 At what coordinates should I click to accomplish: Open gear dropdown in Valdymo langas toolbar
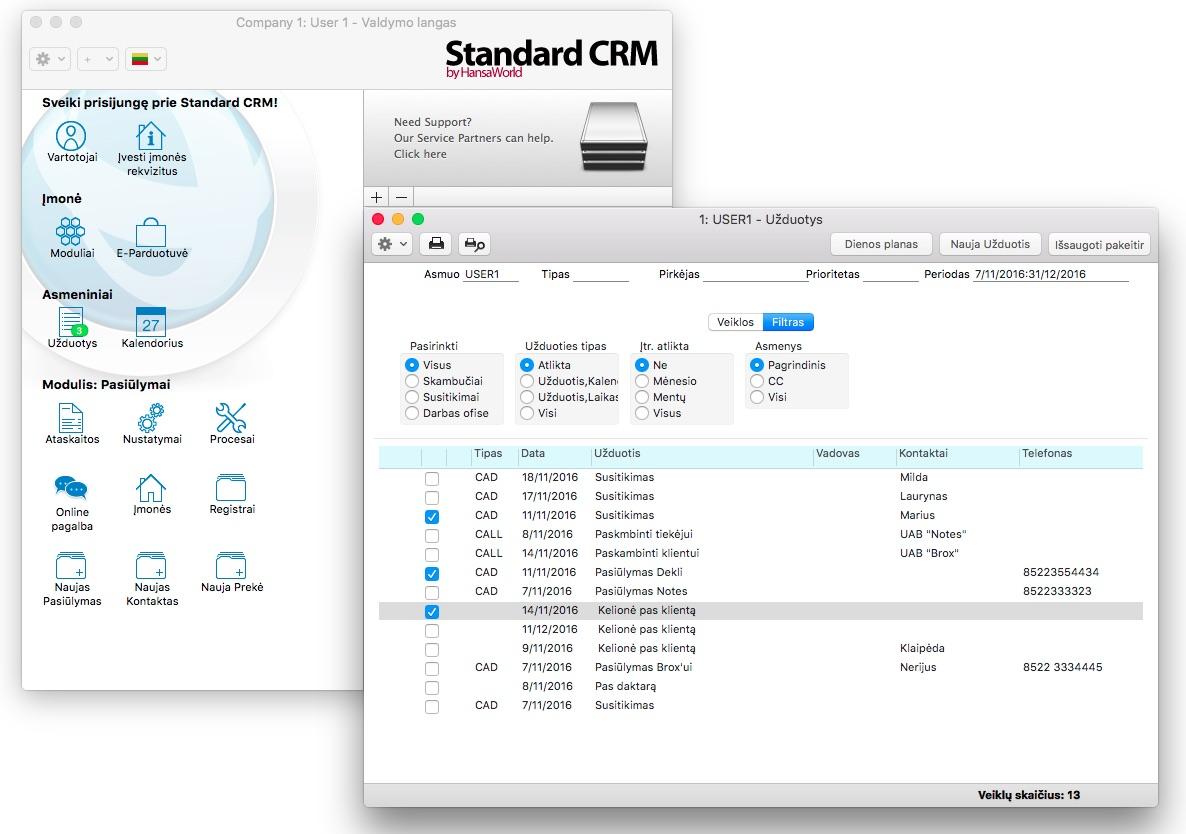pyautogui.click(x=50, y=59)
